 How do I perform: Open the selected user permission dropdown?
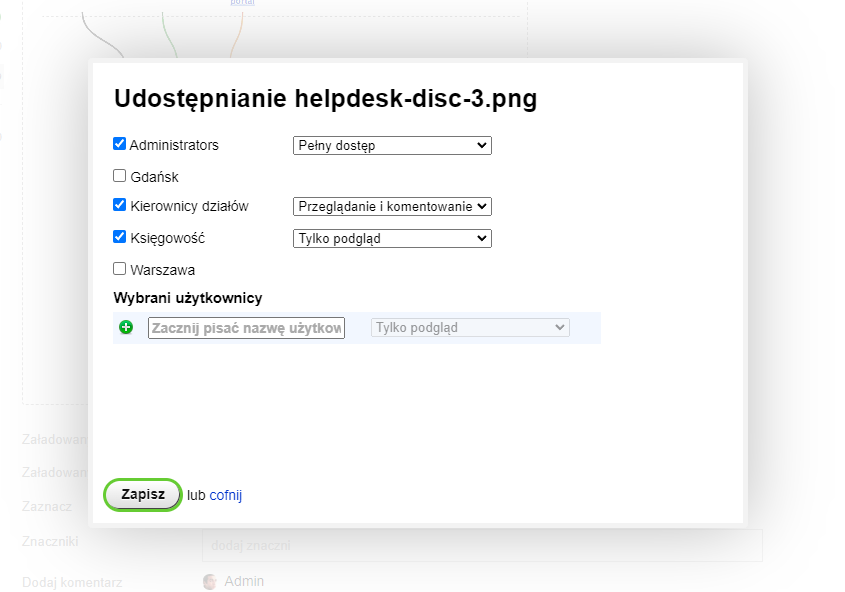(x=469, y=327)
